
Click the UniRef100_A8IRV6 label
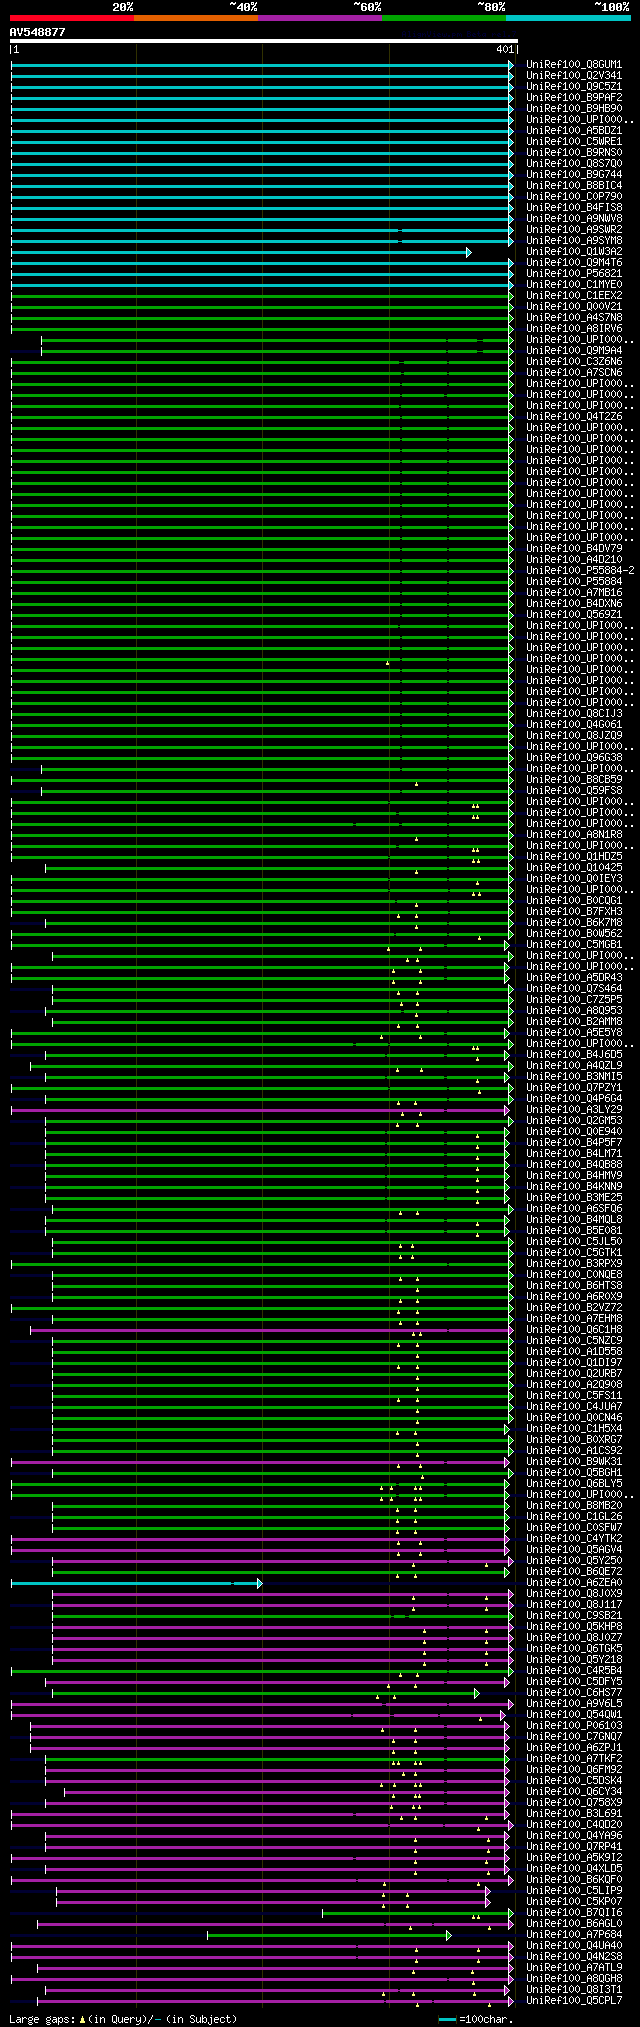click(x=574, y=329)
